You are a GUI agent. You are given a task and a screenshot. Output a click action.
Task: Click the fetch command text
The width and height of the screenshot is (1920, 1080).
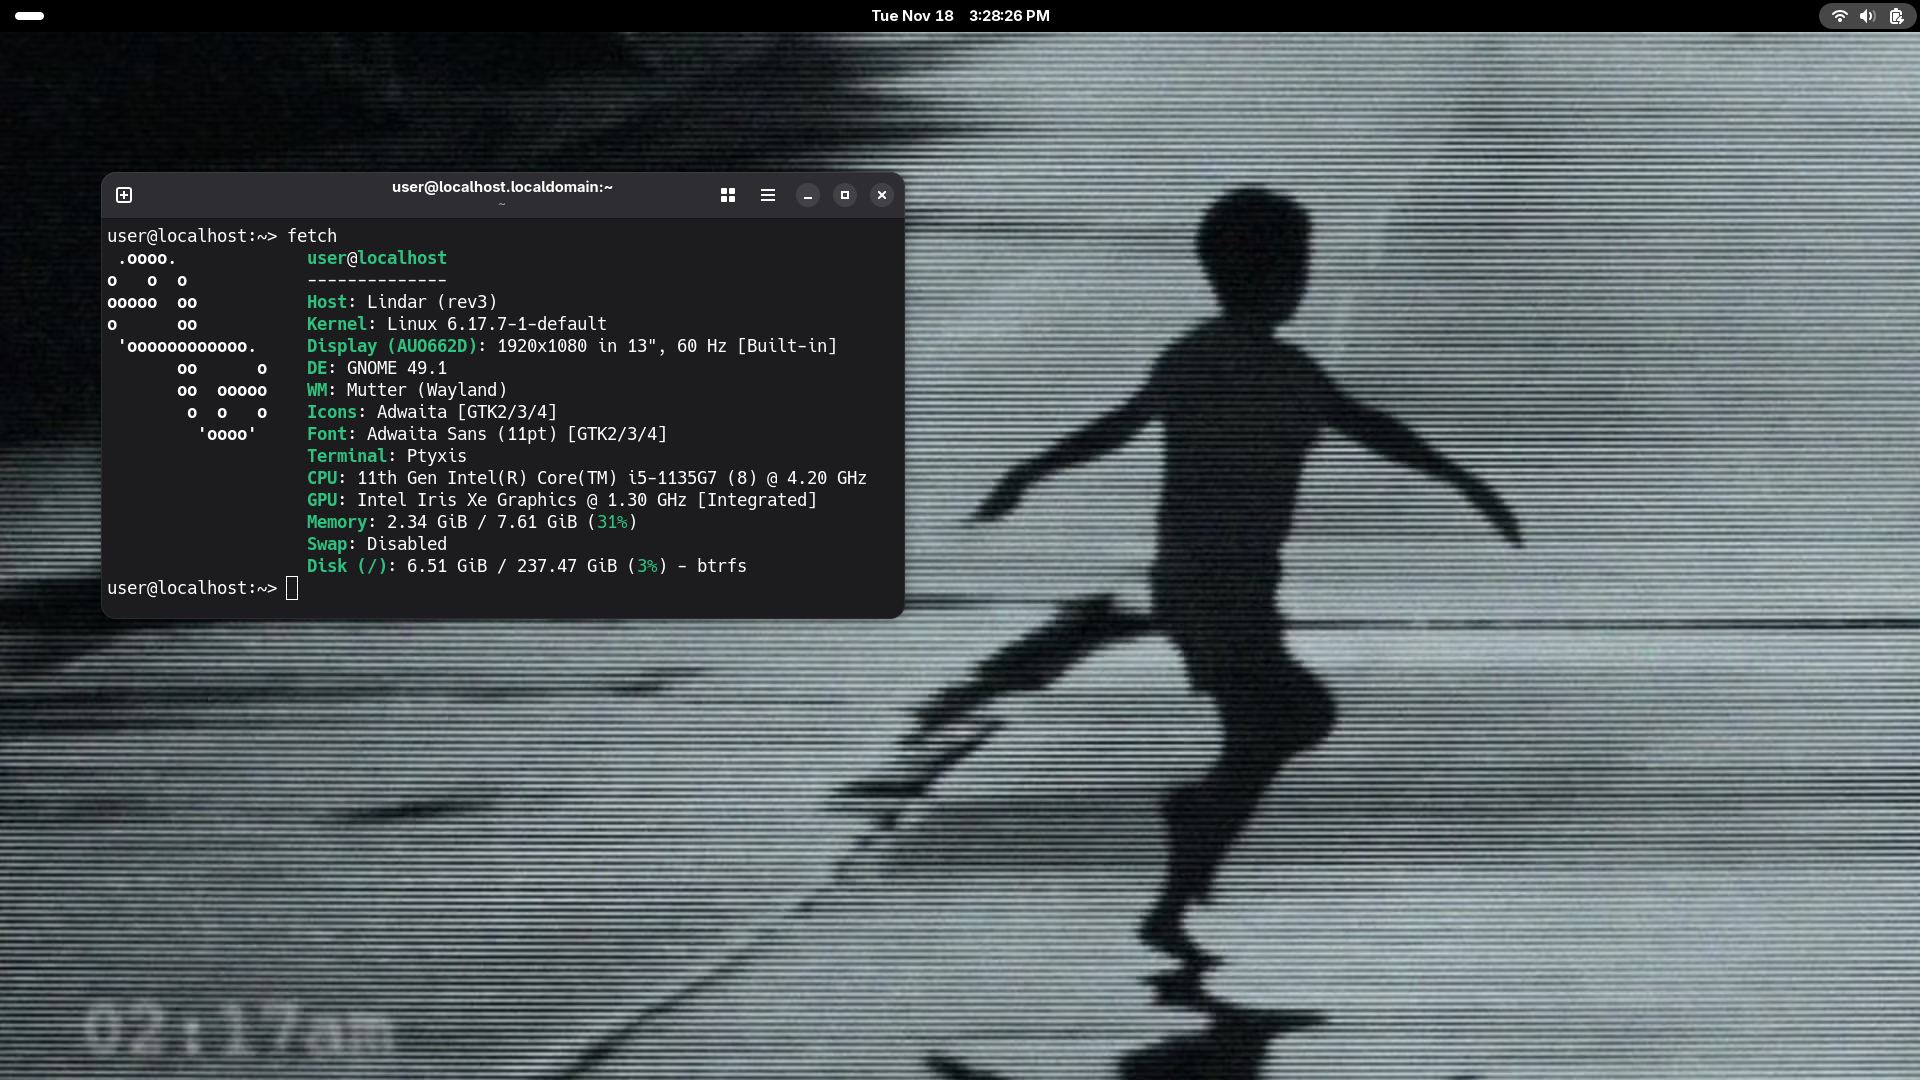pos(312,236)
